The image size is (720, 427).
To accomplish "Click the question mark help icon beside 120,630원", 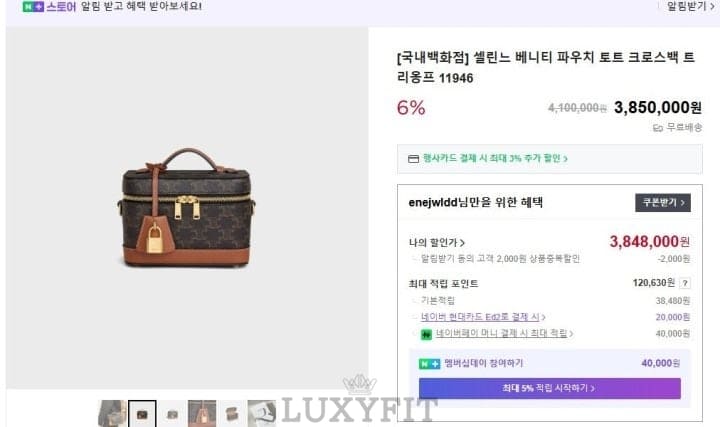I will click(x=685, y=283).
